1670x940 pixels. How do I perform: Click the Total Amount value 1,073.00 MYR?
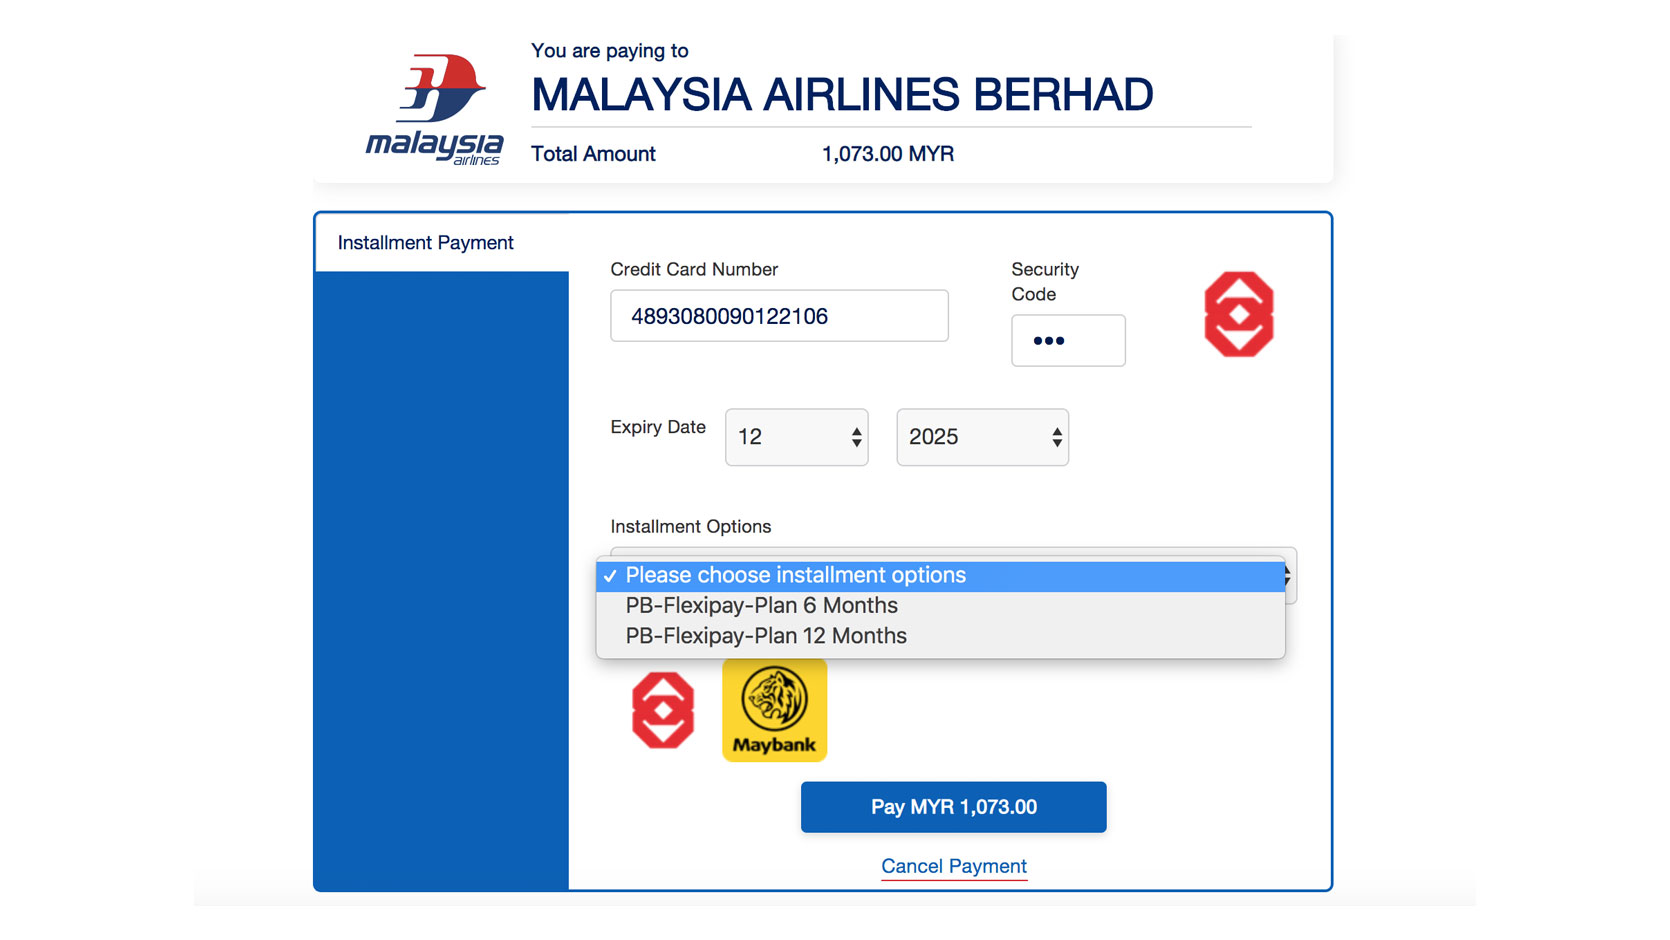coord(888,154)
